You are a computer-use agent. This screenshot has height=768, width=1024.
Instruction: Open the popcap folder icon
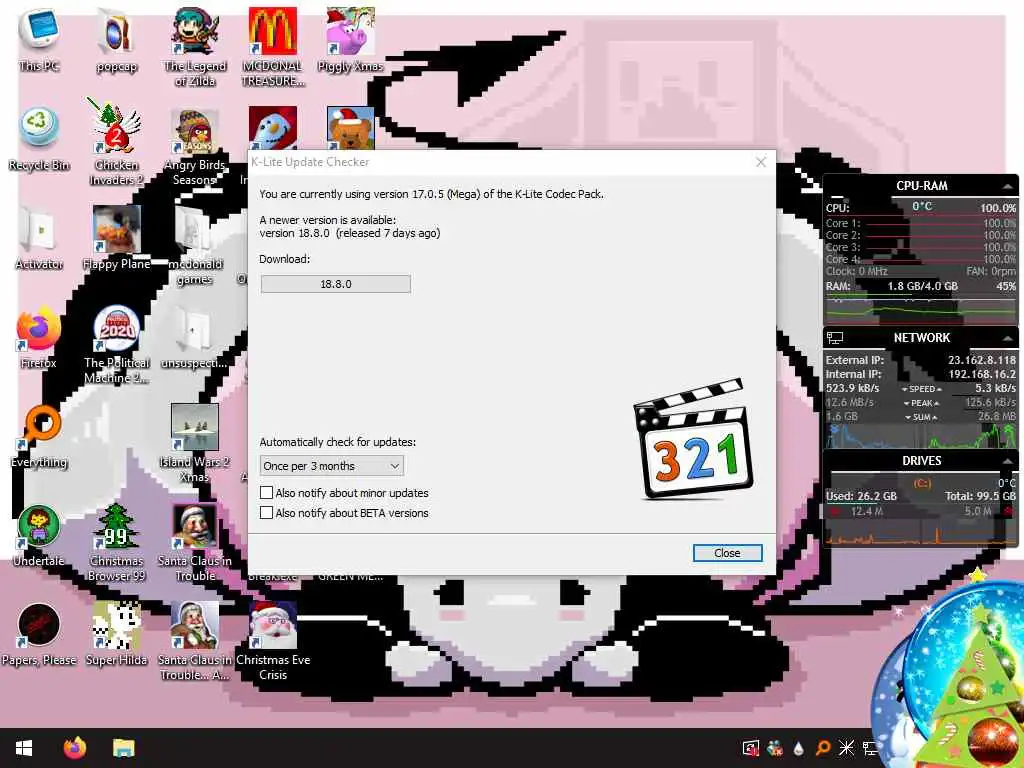point(116,40)
